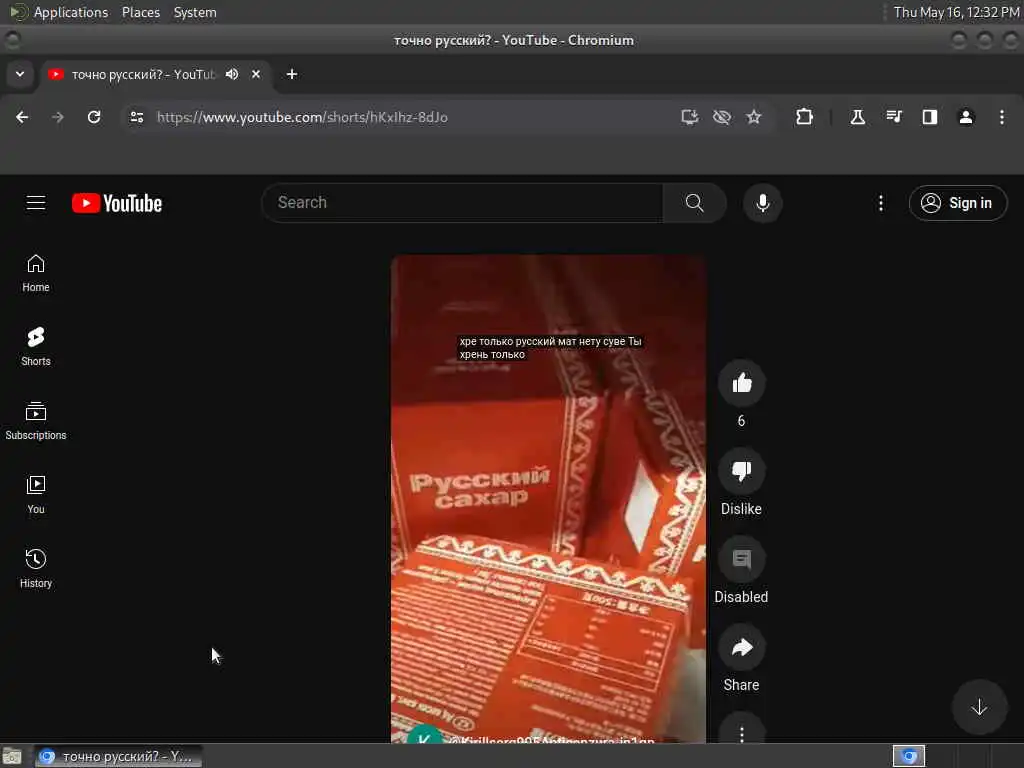This screenshot has height=768, width=1024.
Task: Go to Home in YouTube sidebar
Action: (36, 273)
